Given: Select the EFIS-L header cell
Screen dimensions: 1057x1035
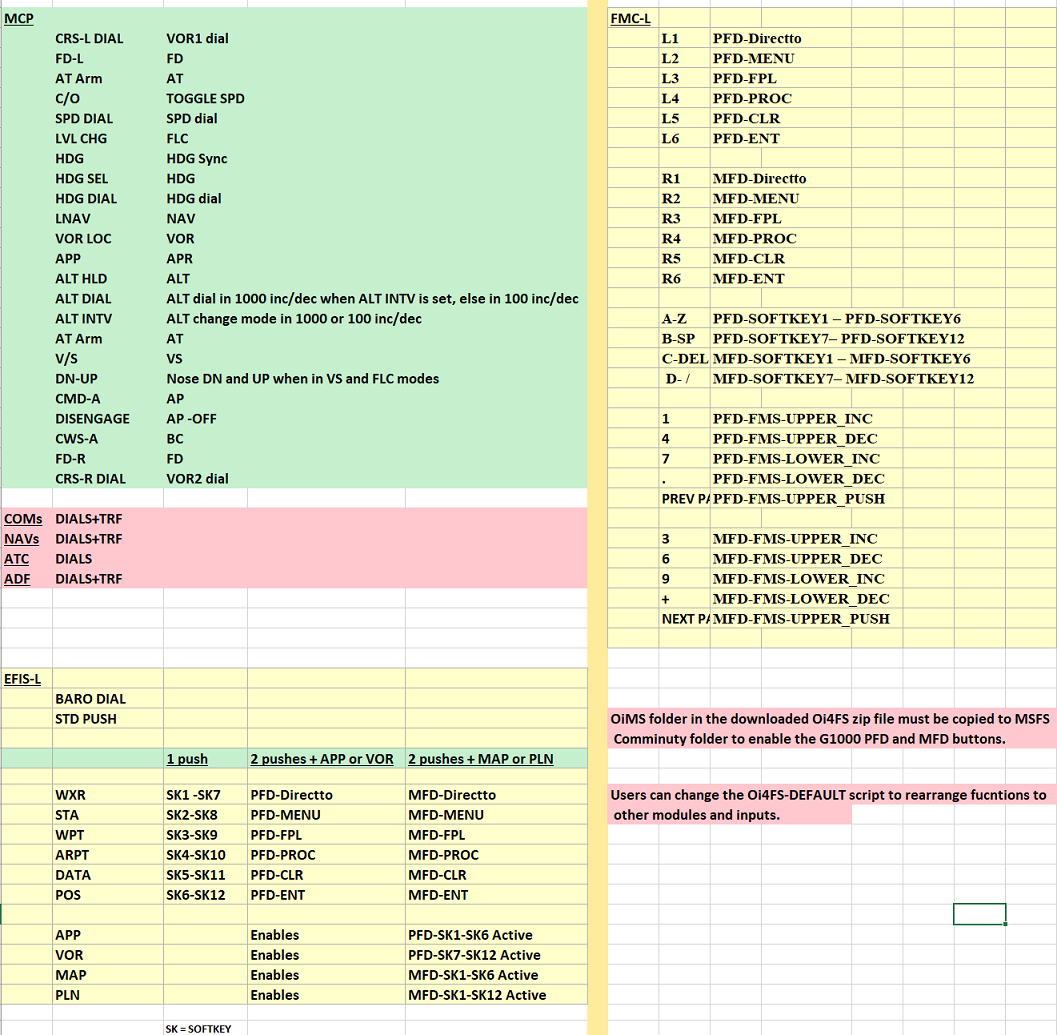Looking at the screenshot, I should click(22, 678).
